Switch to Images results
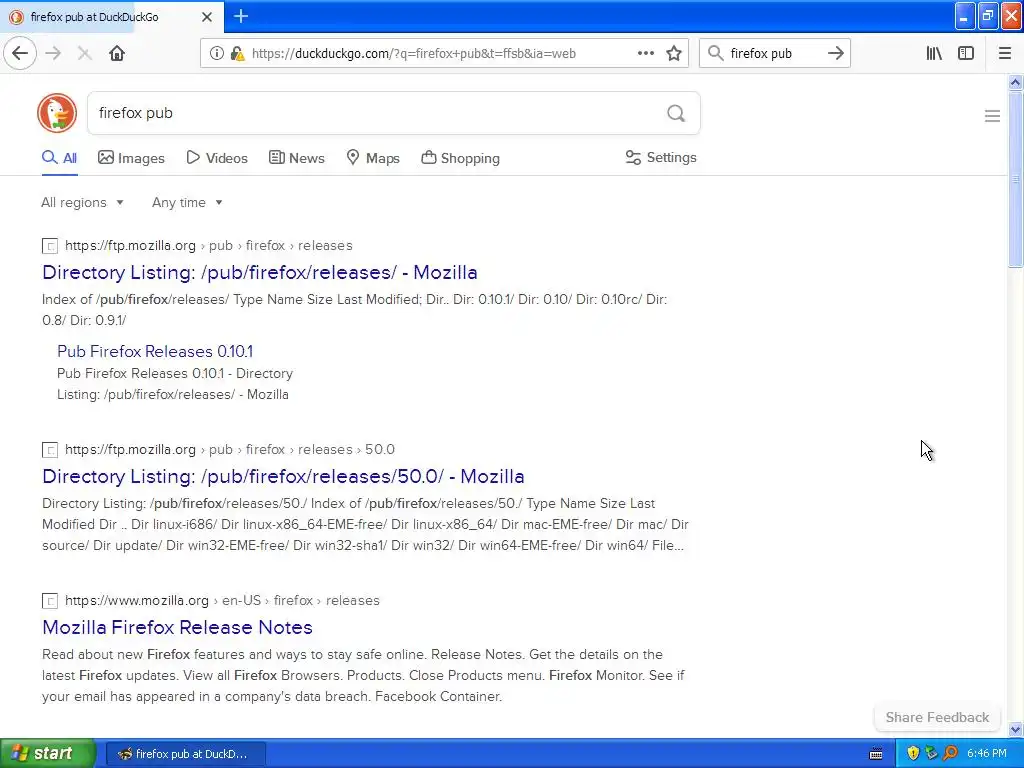1024x768 pixels. pyautogui.click(x=131, y=158)
